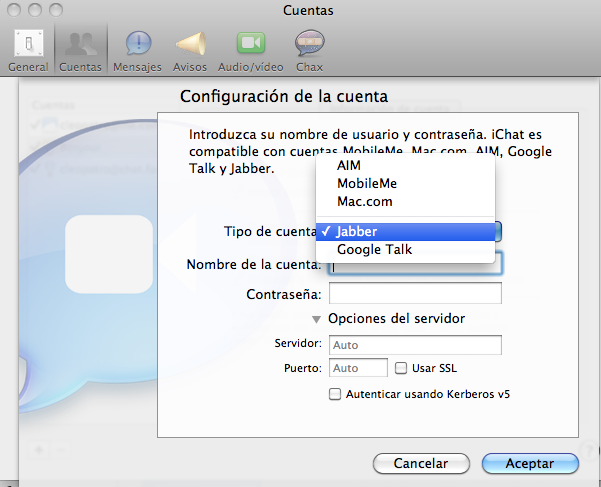This screenshot has height=487, width=601.
Task: Click the Contraseña password field
Action: click(x=415, y=293)
